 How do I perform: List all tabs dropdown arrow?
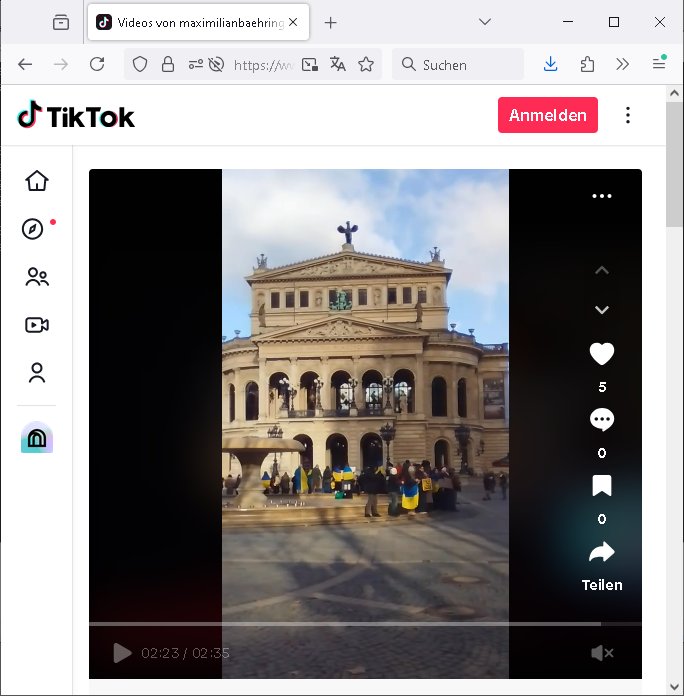coord(485,22)
